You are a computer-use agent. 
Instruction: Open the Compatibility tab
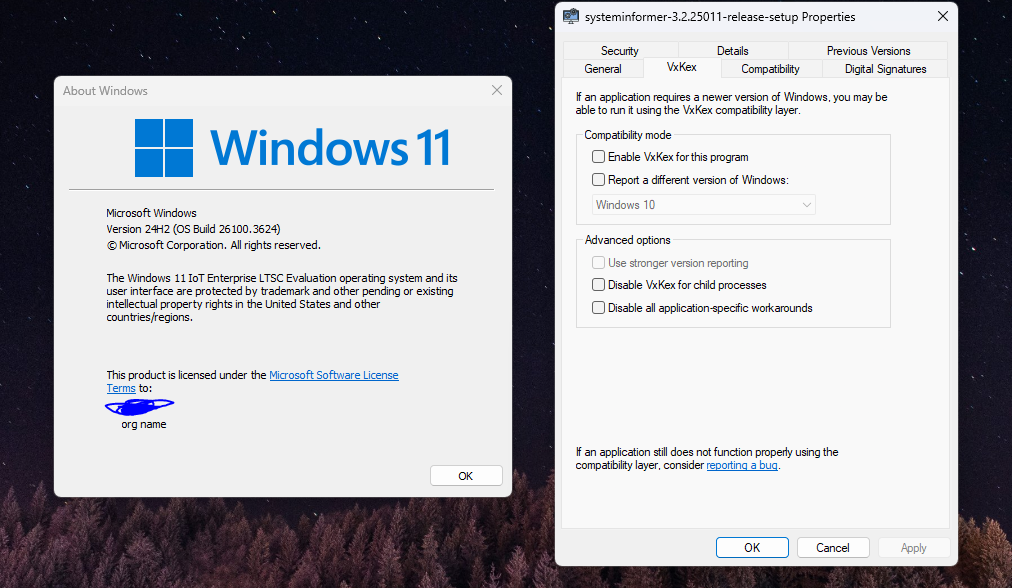click(x=770, y=68)
